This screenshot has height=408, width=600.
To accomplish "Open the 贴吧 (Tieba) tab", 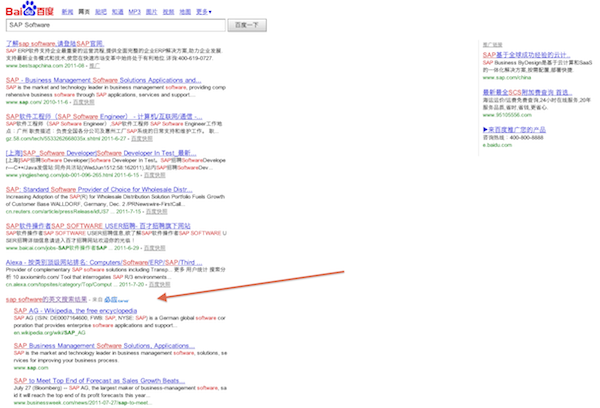I will tap(101, 12).
